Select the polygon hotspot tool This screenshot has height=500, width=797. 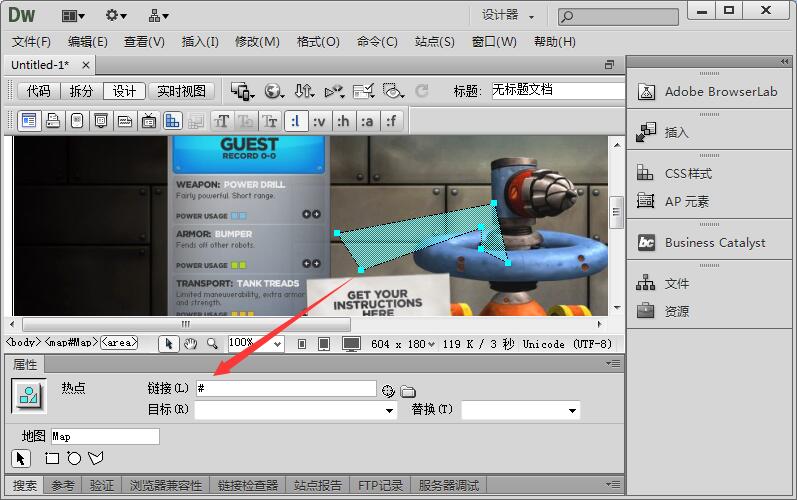point(96,458)
